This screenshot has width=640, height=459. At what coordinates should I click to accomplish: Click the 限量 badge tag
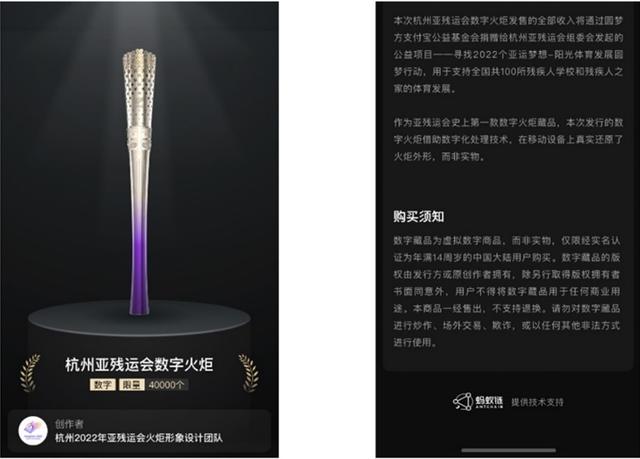point(131,385)
